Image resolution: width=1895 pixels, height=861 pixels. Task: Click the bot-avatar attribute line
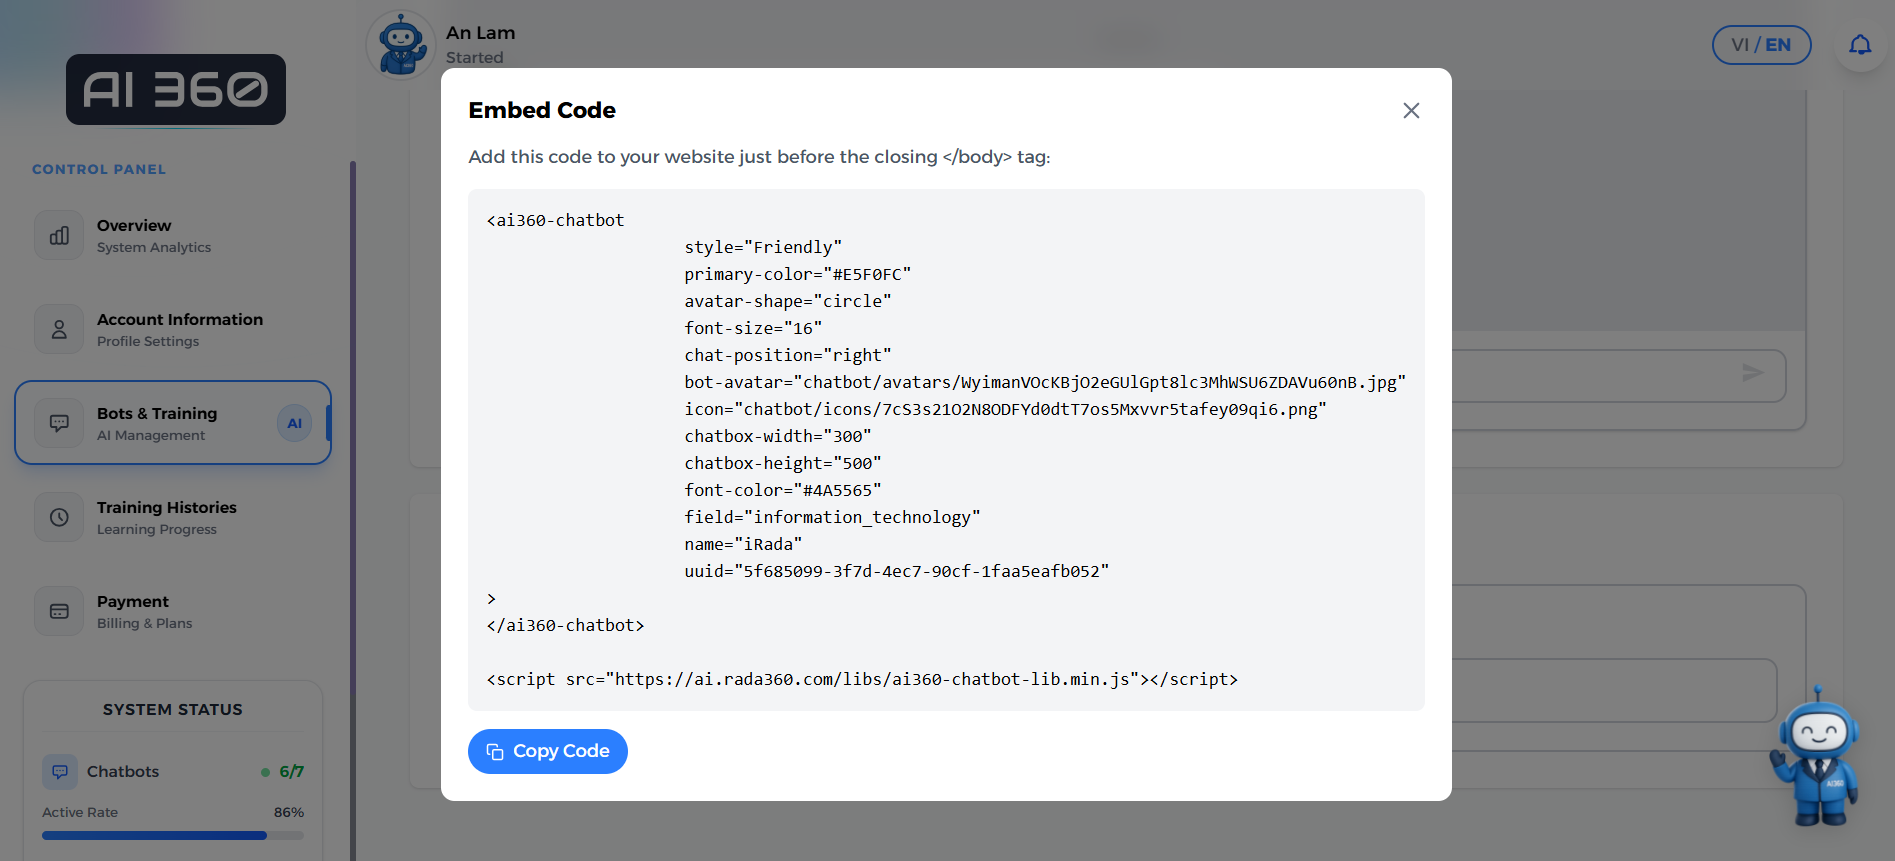point(1045,382)
